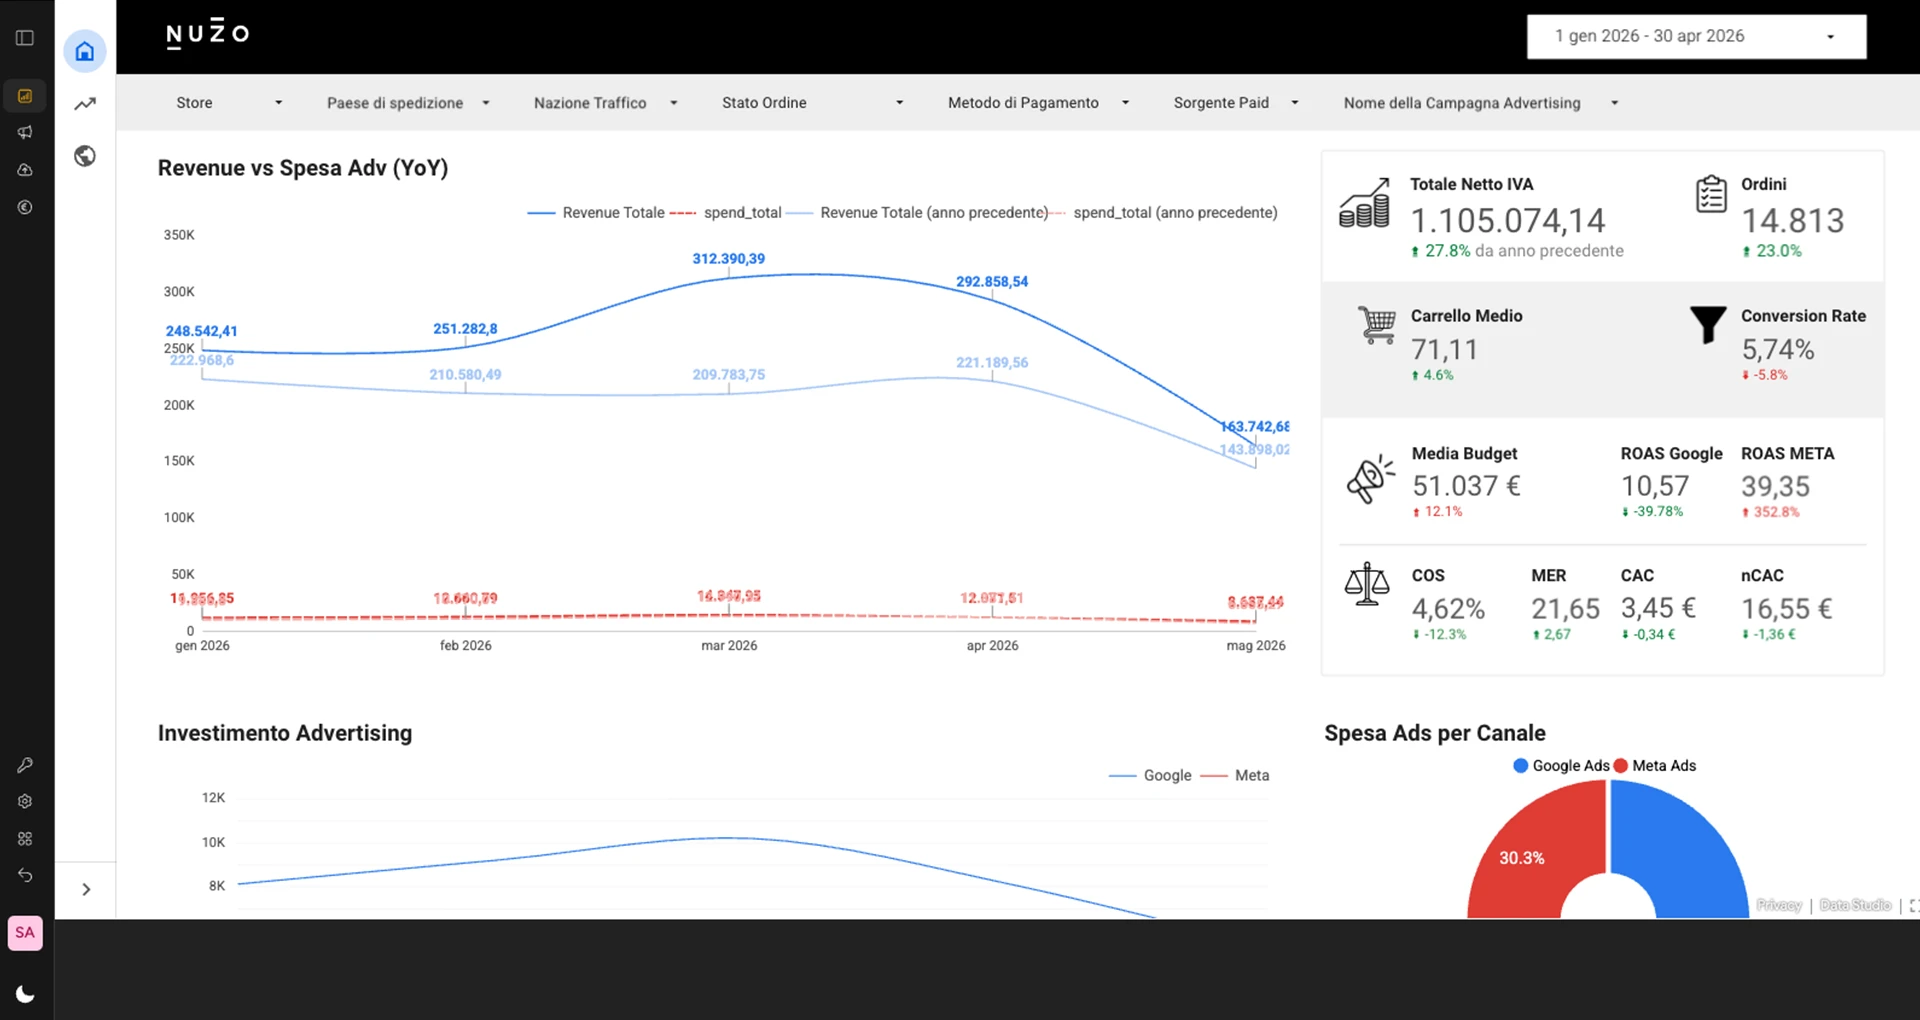Expand the report page navigation chevron

[x=86, y=889]
